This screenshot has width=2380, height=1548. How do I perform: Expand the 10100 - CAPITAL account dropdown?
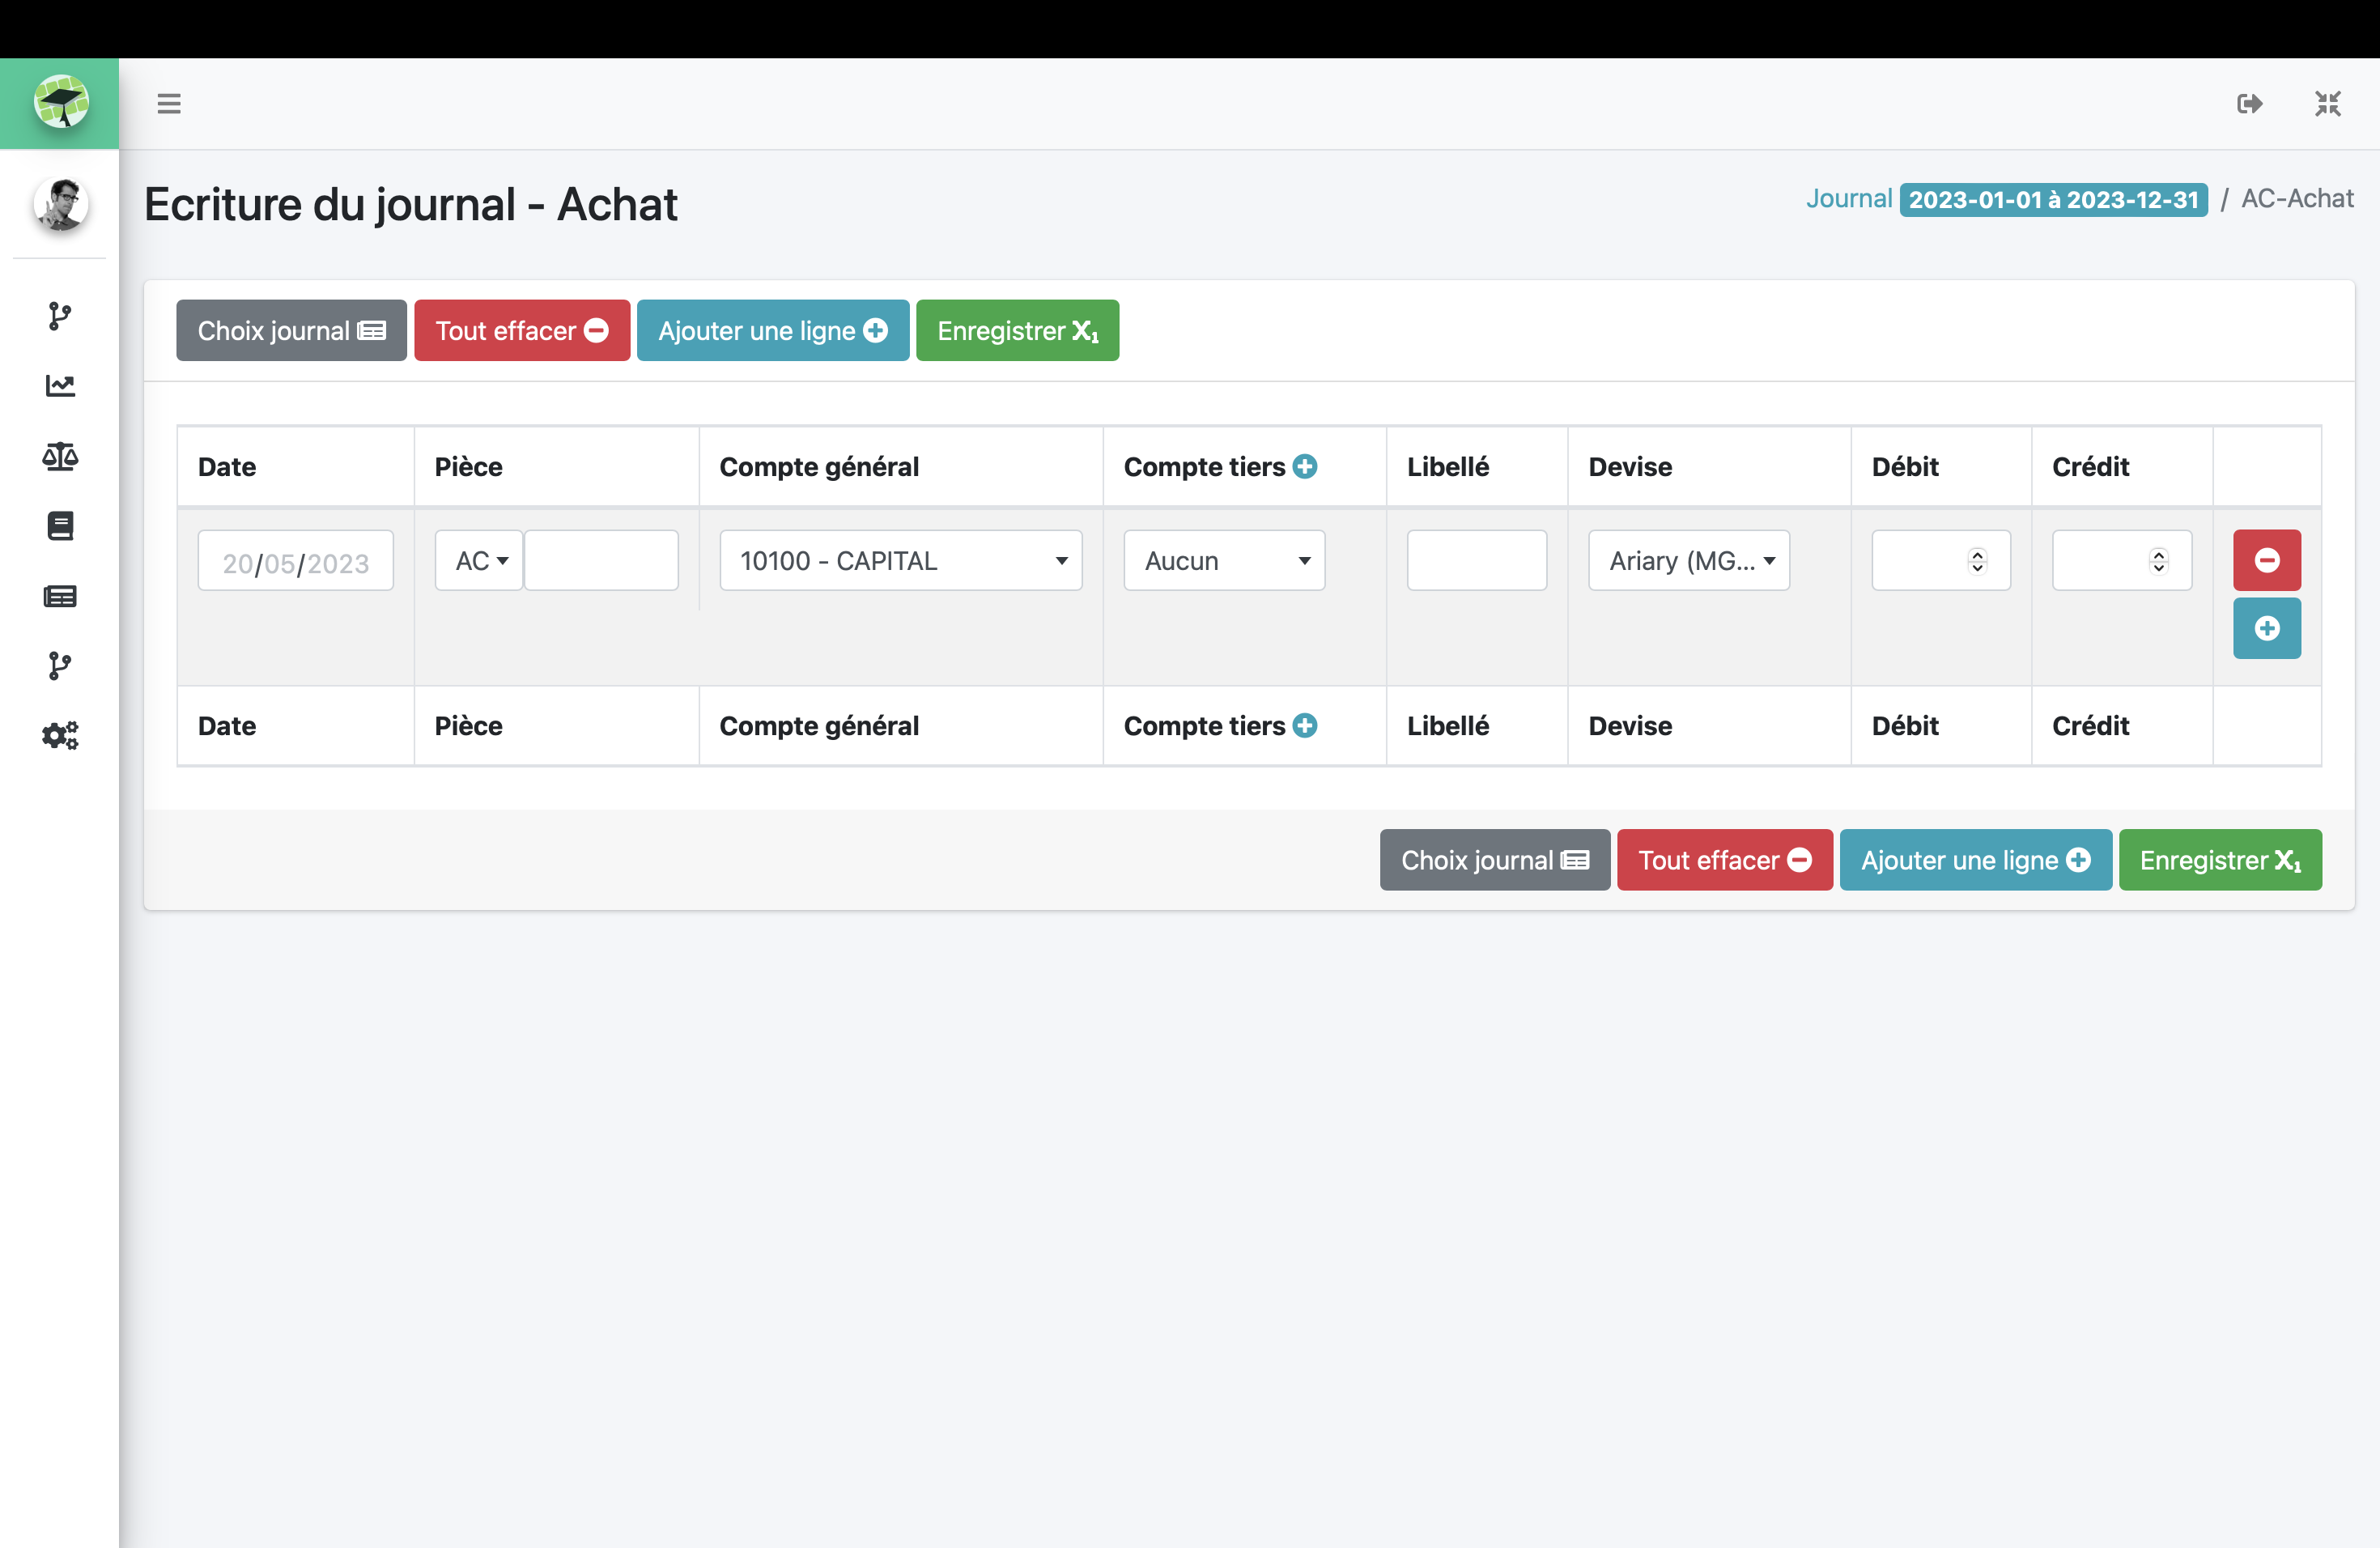click(x=900, y=561)
